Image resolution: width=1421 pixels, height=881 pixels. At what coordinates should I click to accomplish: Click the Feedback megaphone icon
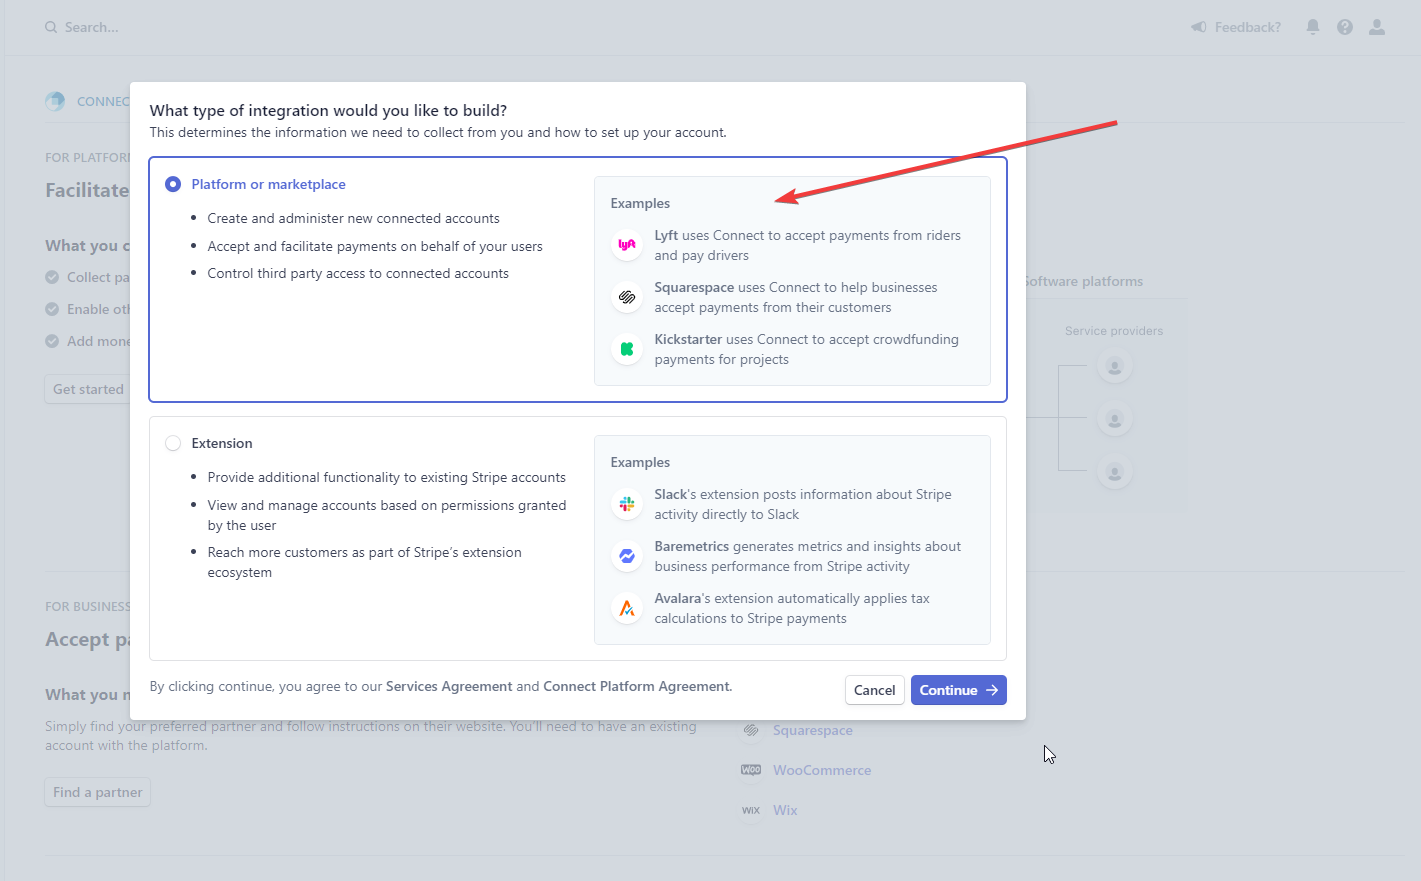(1198, 27)
